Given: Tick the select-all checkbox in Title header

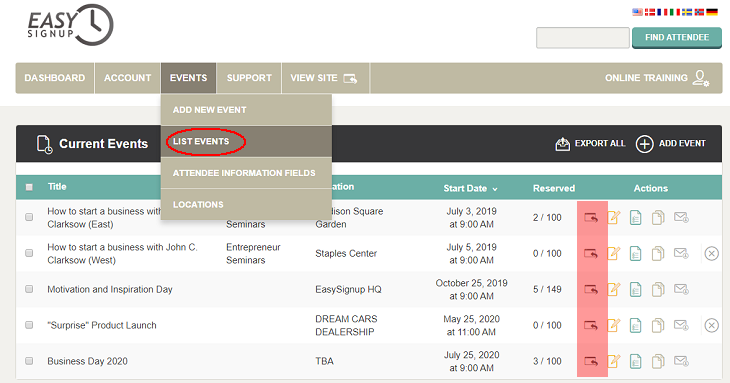Looking at the screenshot, I should [29, 187].
